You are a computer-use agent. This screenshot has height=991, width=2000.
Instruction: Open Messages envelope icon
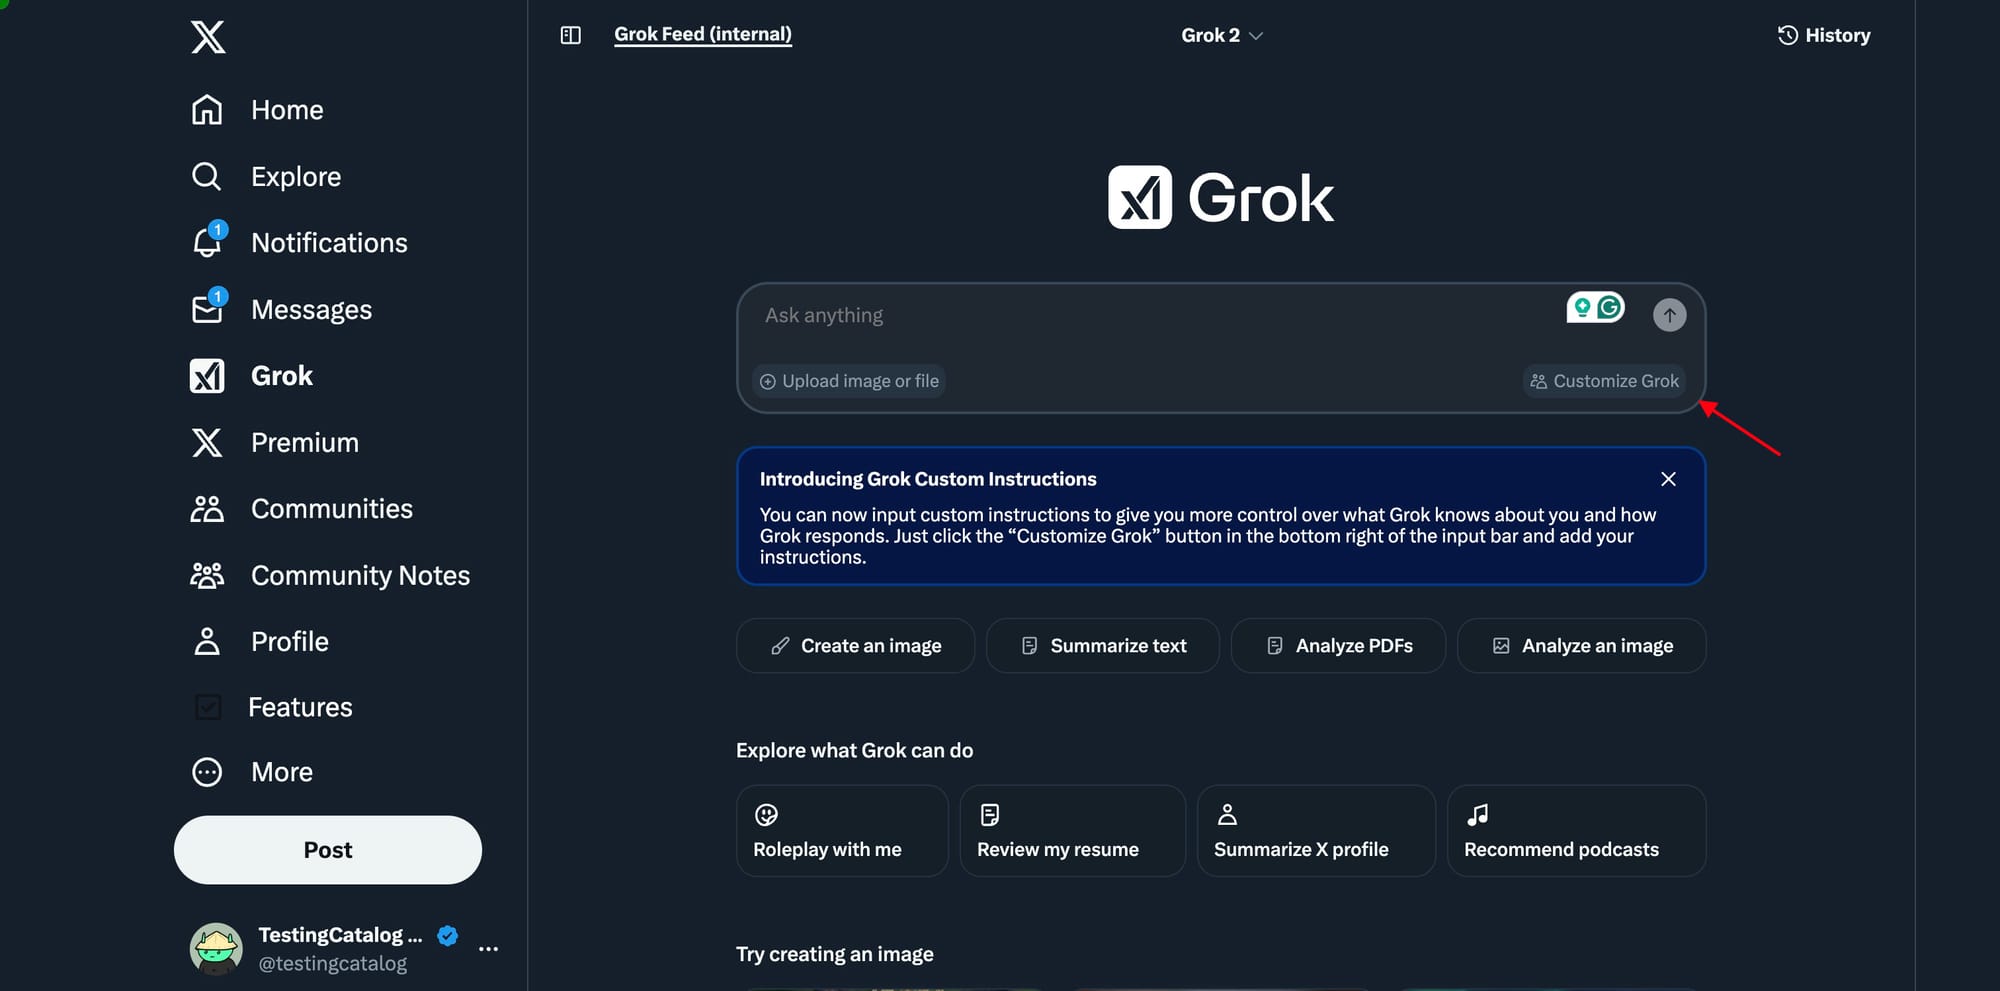(281, 310)
